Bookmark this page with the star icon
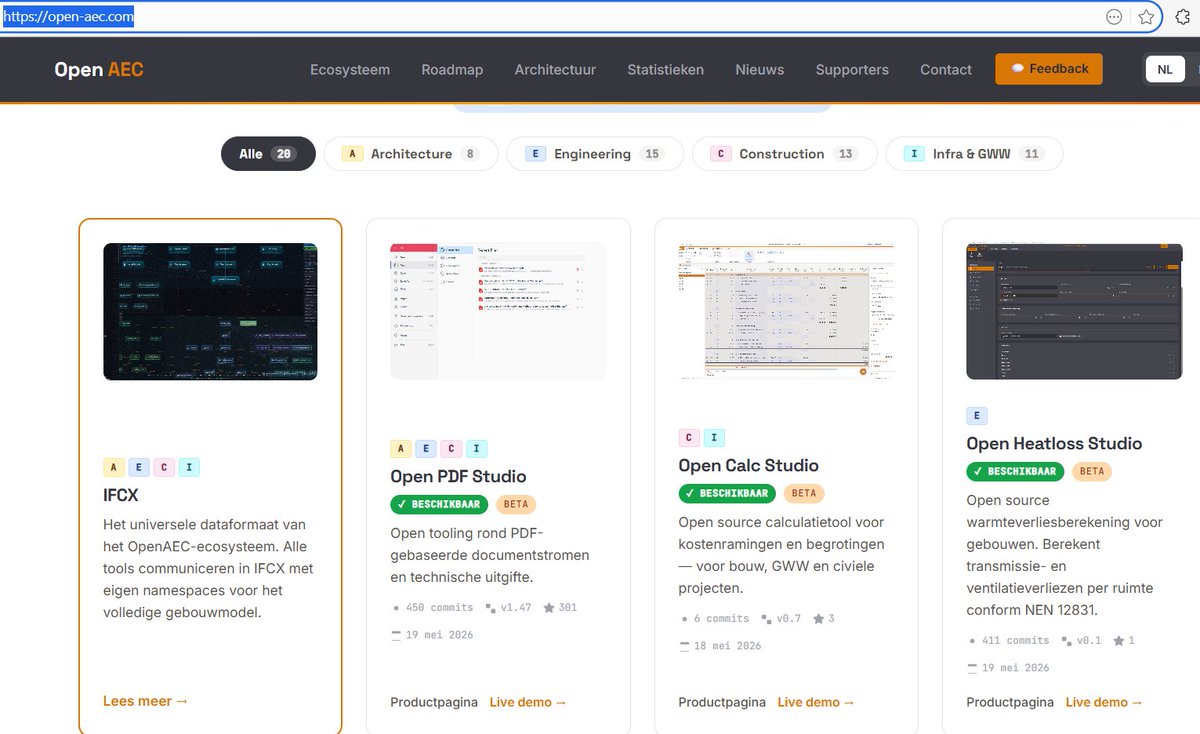 click(1146, 17)
